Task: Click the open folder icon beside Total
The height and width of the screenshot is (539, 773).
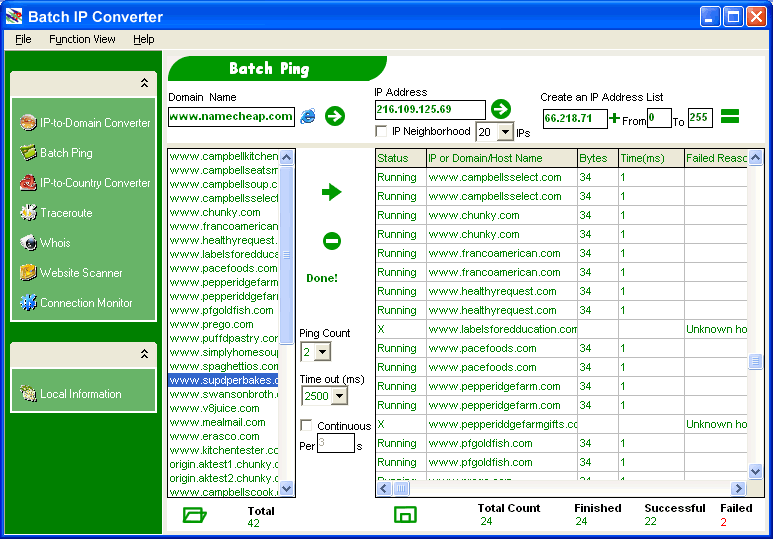Action: [x=194, y=515]
